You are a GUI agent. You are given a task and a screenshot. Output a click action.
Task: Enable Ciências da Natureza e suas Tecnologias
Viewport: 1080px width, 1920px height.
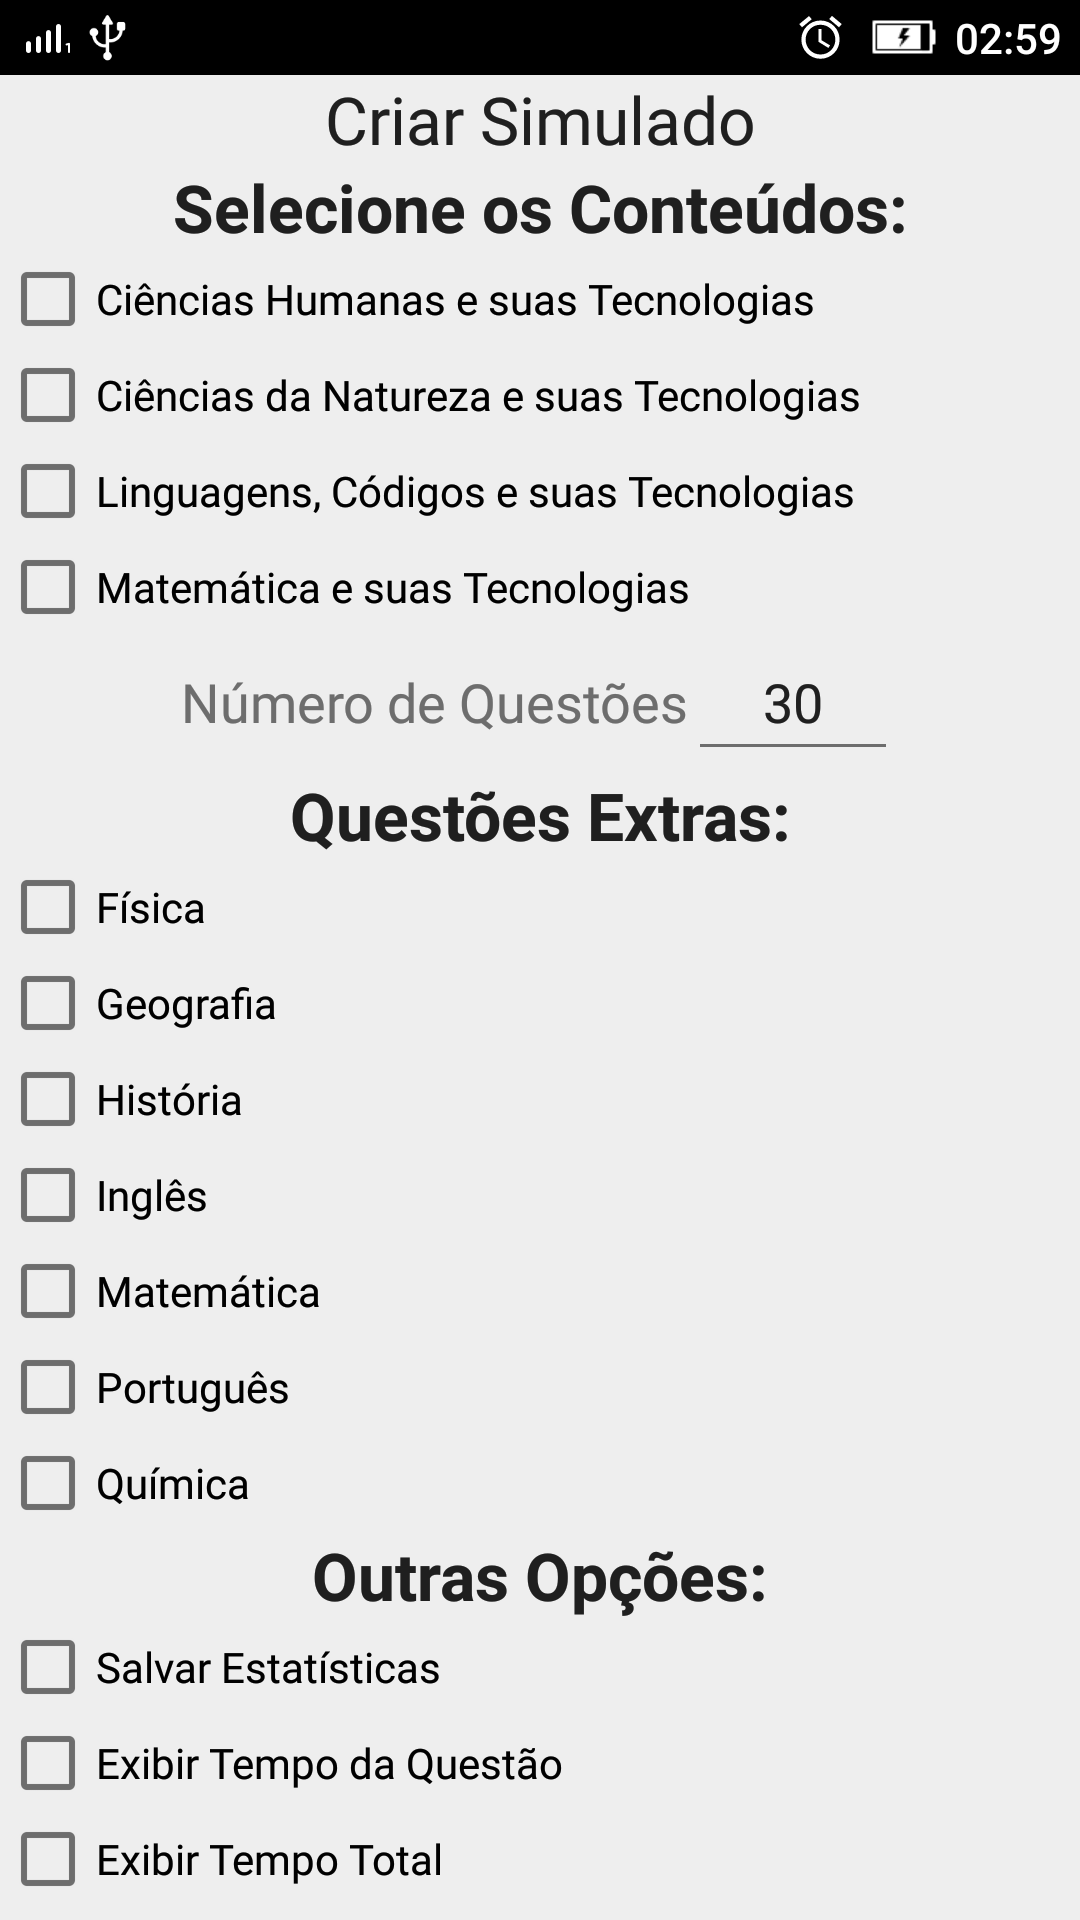click(x=48, y=395)
